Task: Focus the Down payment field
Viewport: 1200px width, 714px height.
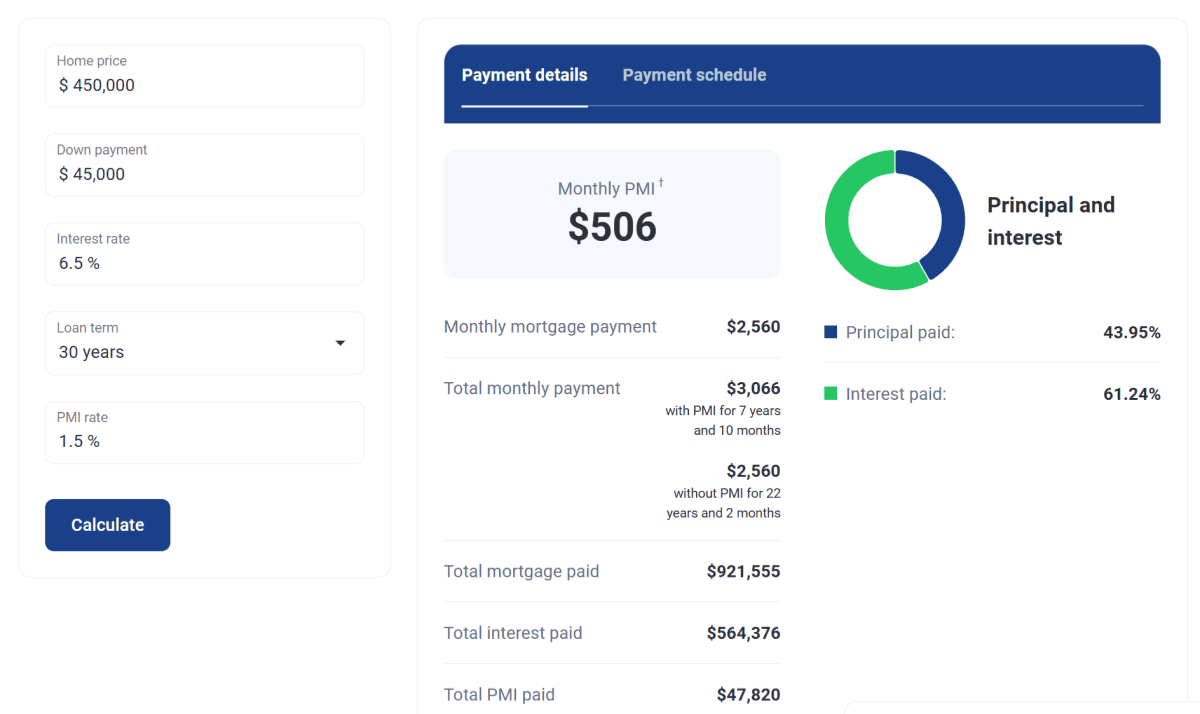Action: (204, 165)
